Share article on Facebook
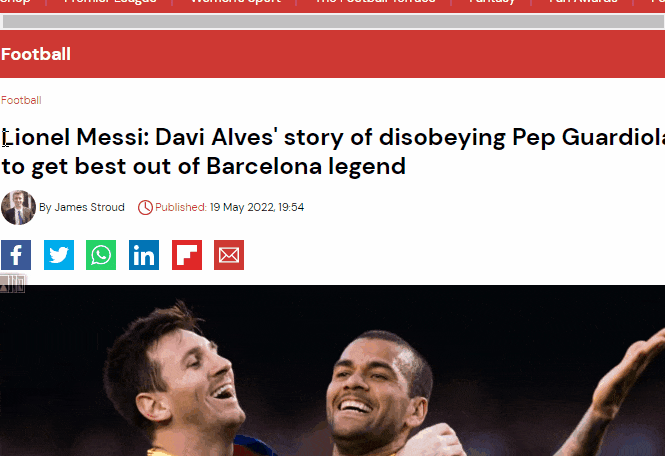 click(16, 255)
